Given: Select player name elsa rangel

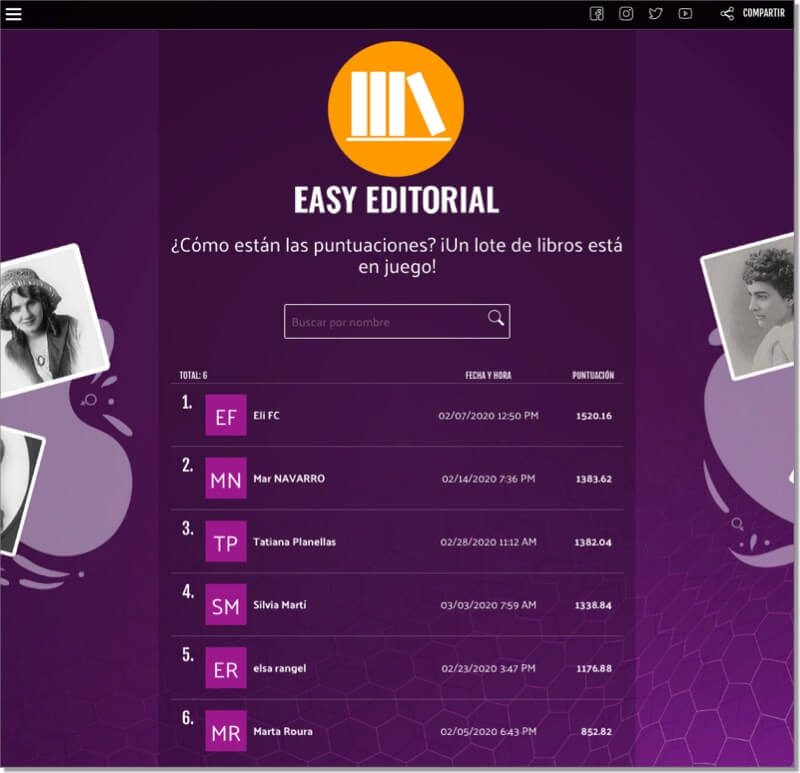Looking at the screenshot, I should point(280,668).
